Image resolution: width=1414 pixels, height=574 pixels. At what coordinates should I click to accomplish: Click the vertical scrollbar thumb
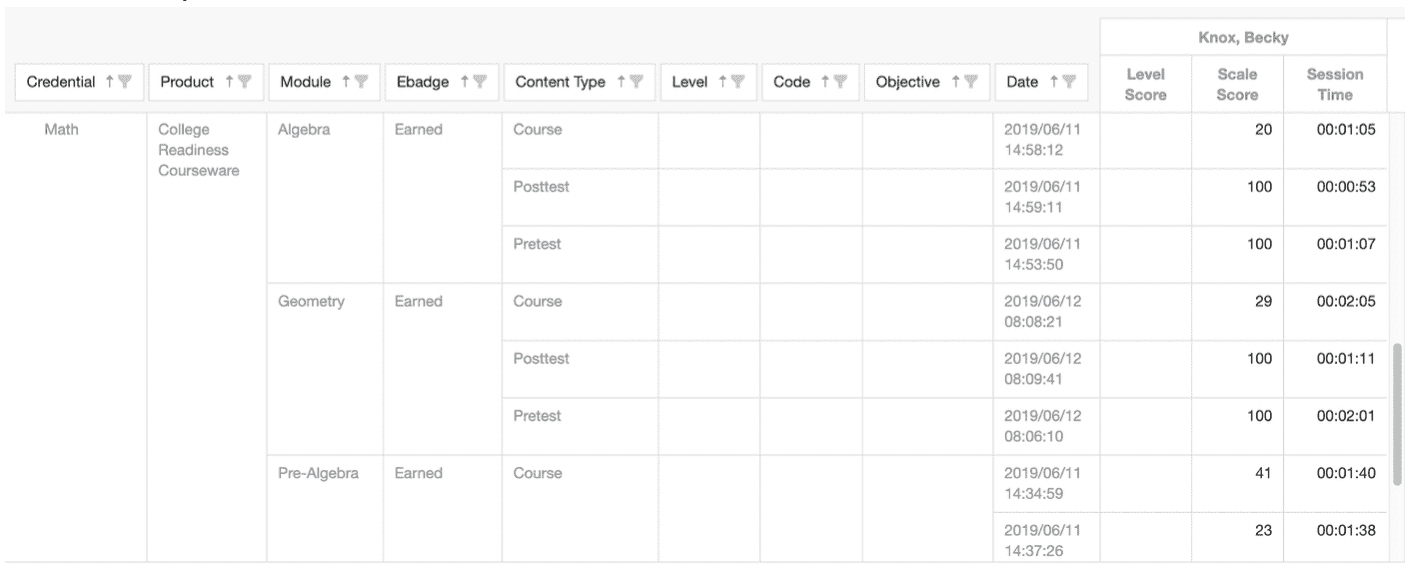[1397, 413]
